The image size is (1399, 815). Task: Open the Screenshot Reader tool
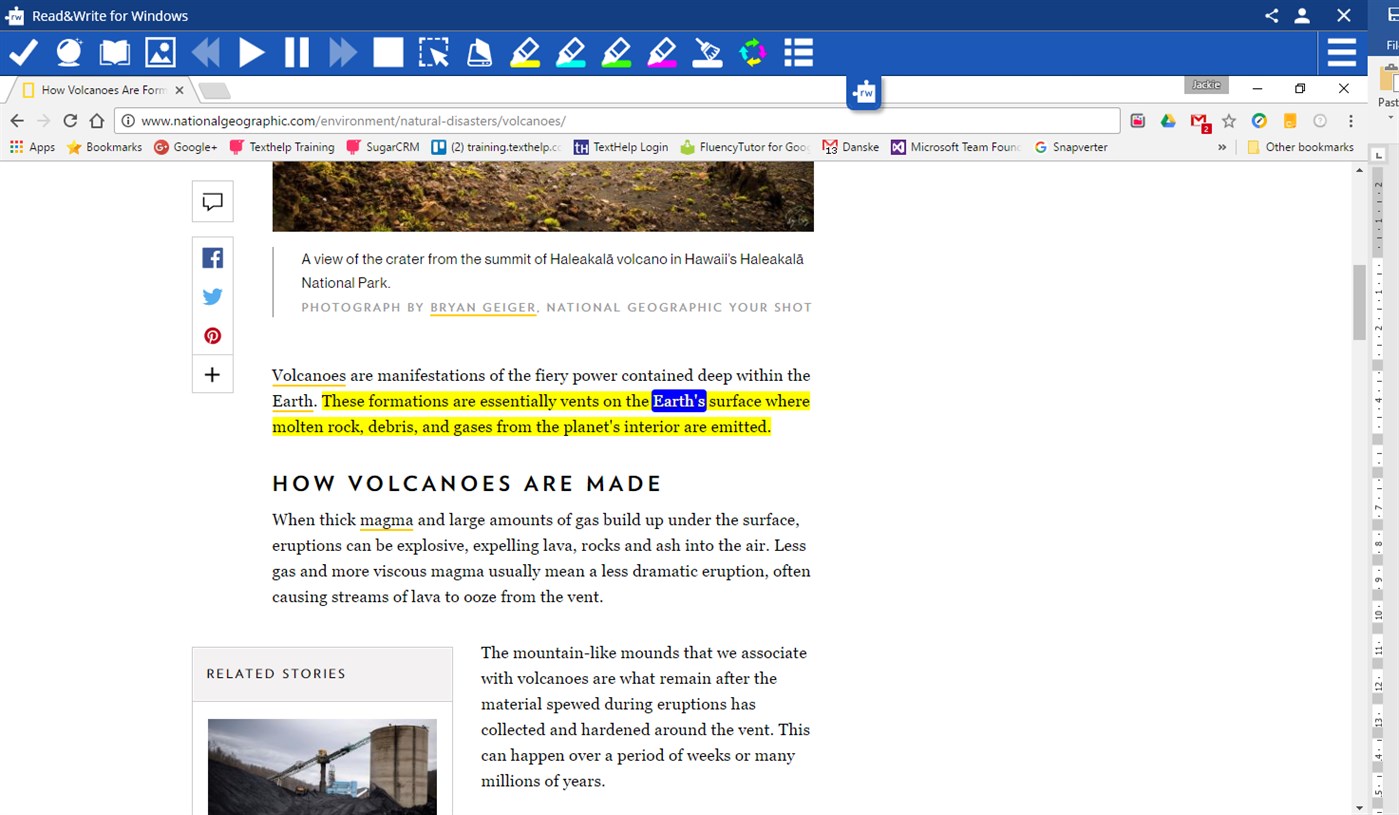tap(434, 52)
